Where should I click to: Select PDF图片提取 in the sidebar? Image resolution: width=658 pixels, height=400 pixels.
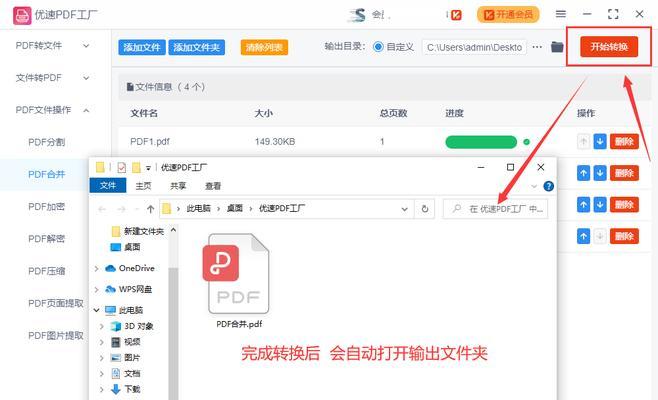pos(56,335)
